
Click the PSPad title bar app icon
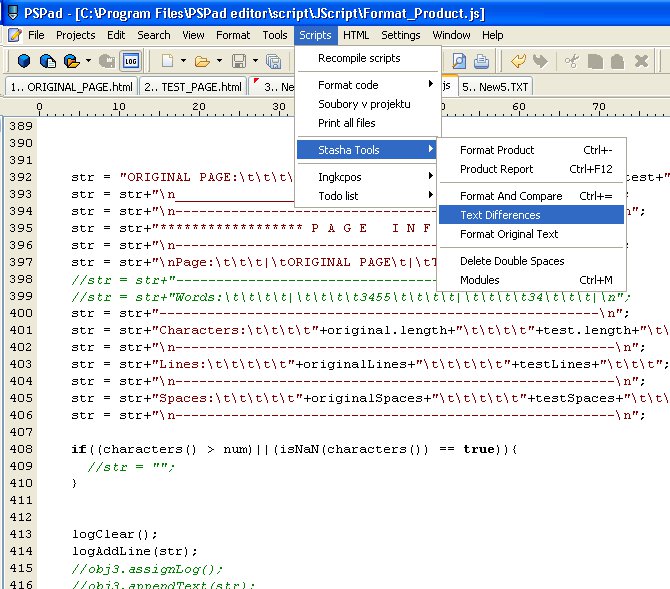(13, 12)
